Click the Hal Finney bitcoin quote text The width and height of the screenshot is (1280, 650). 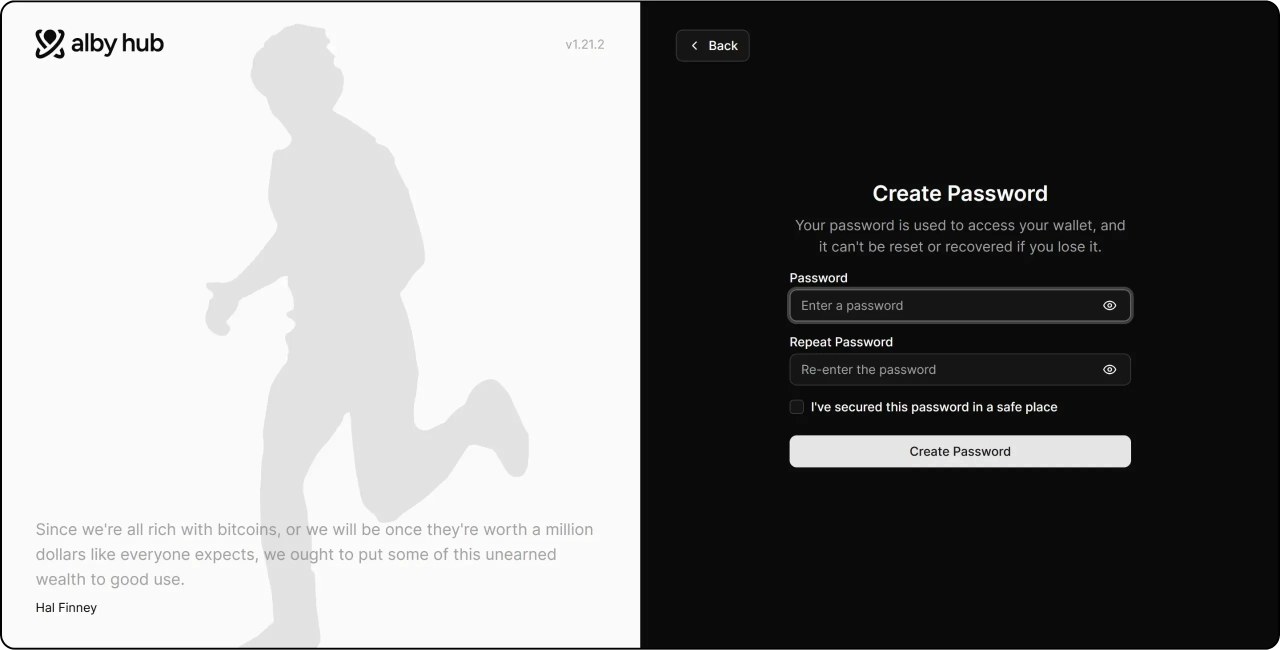[x=314, y=554]
